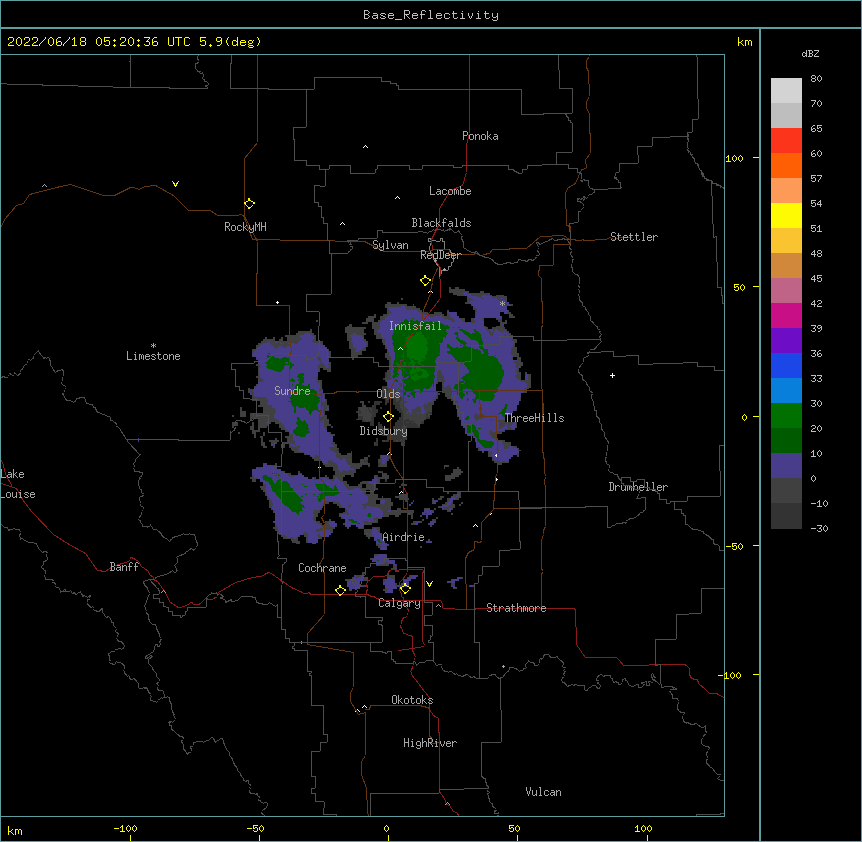Click the Sundre label
Viewport: 862px width, 842px height.
[292, 391]
